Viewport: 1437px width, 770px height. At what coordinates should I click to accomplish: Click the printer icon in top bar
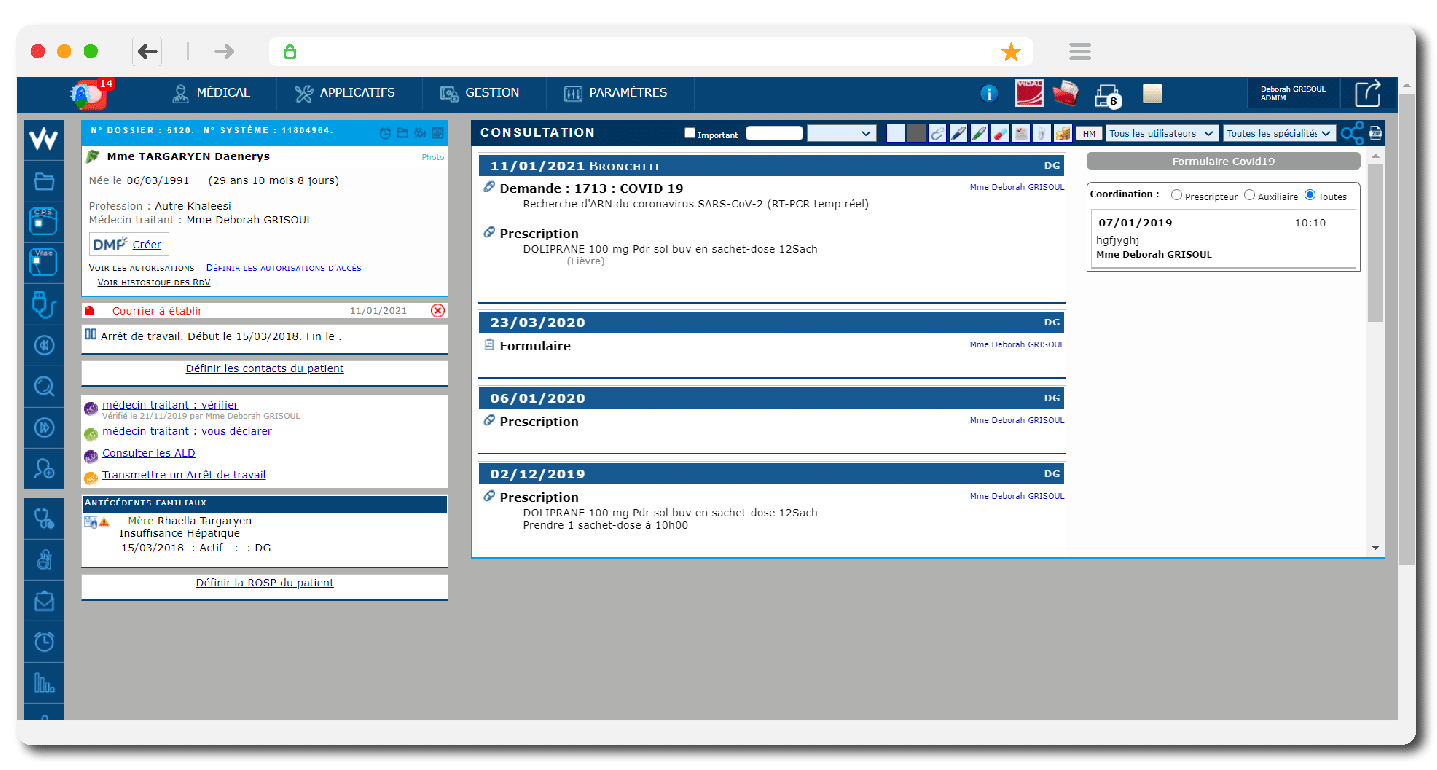click(x=1107, y=95)
